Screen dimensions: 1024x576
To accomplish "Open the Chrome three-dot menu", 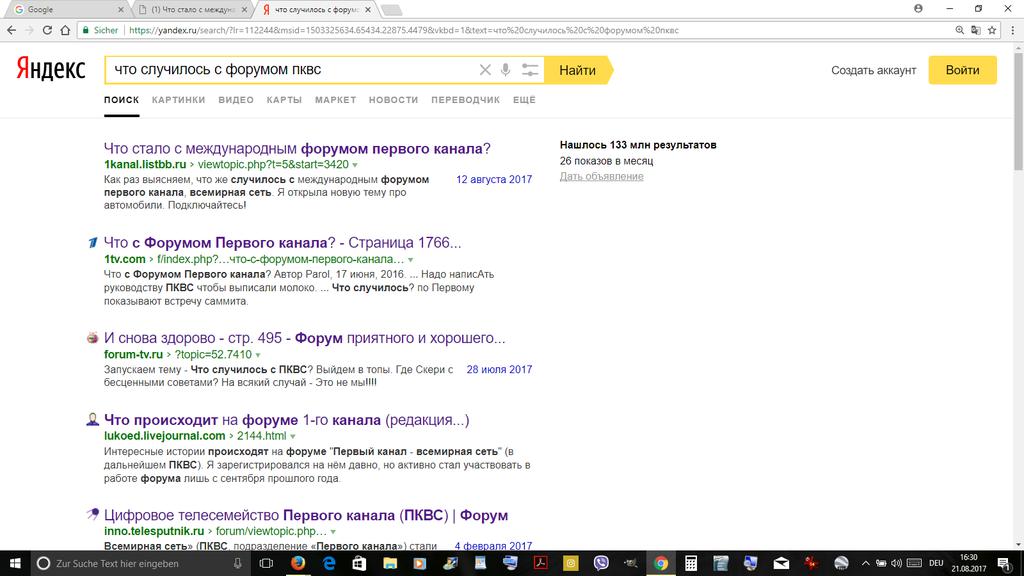I will click(x=1013, y=30).
